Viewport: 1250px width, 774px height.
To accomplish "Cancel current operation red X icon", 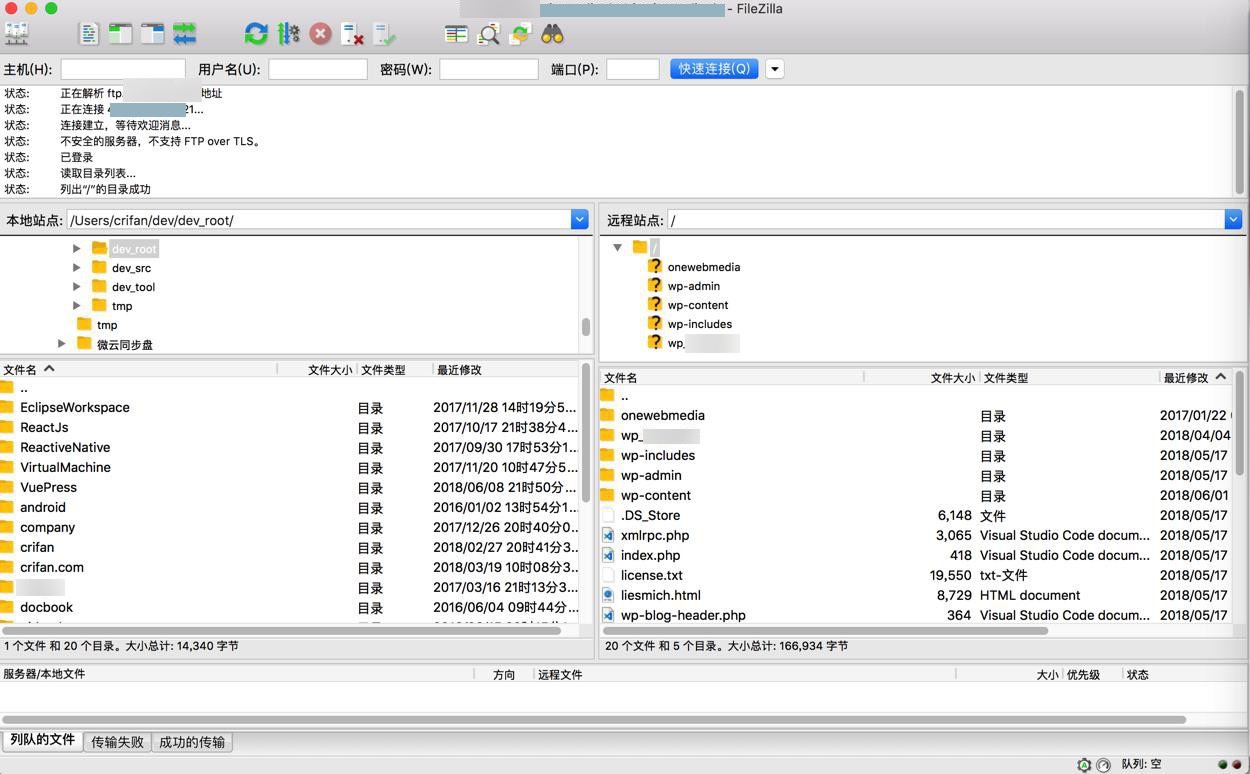I will pos(320,34).
